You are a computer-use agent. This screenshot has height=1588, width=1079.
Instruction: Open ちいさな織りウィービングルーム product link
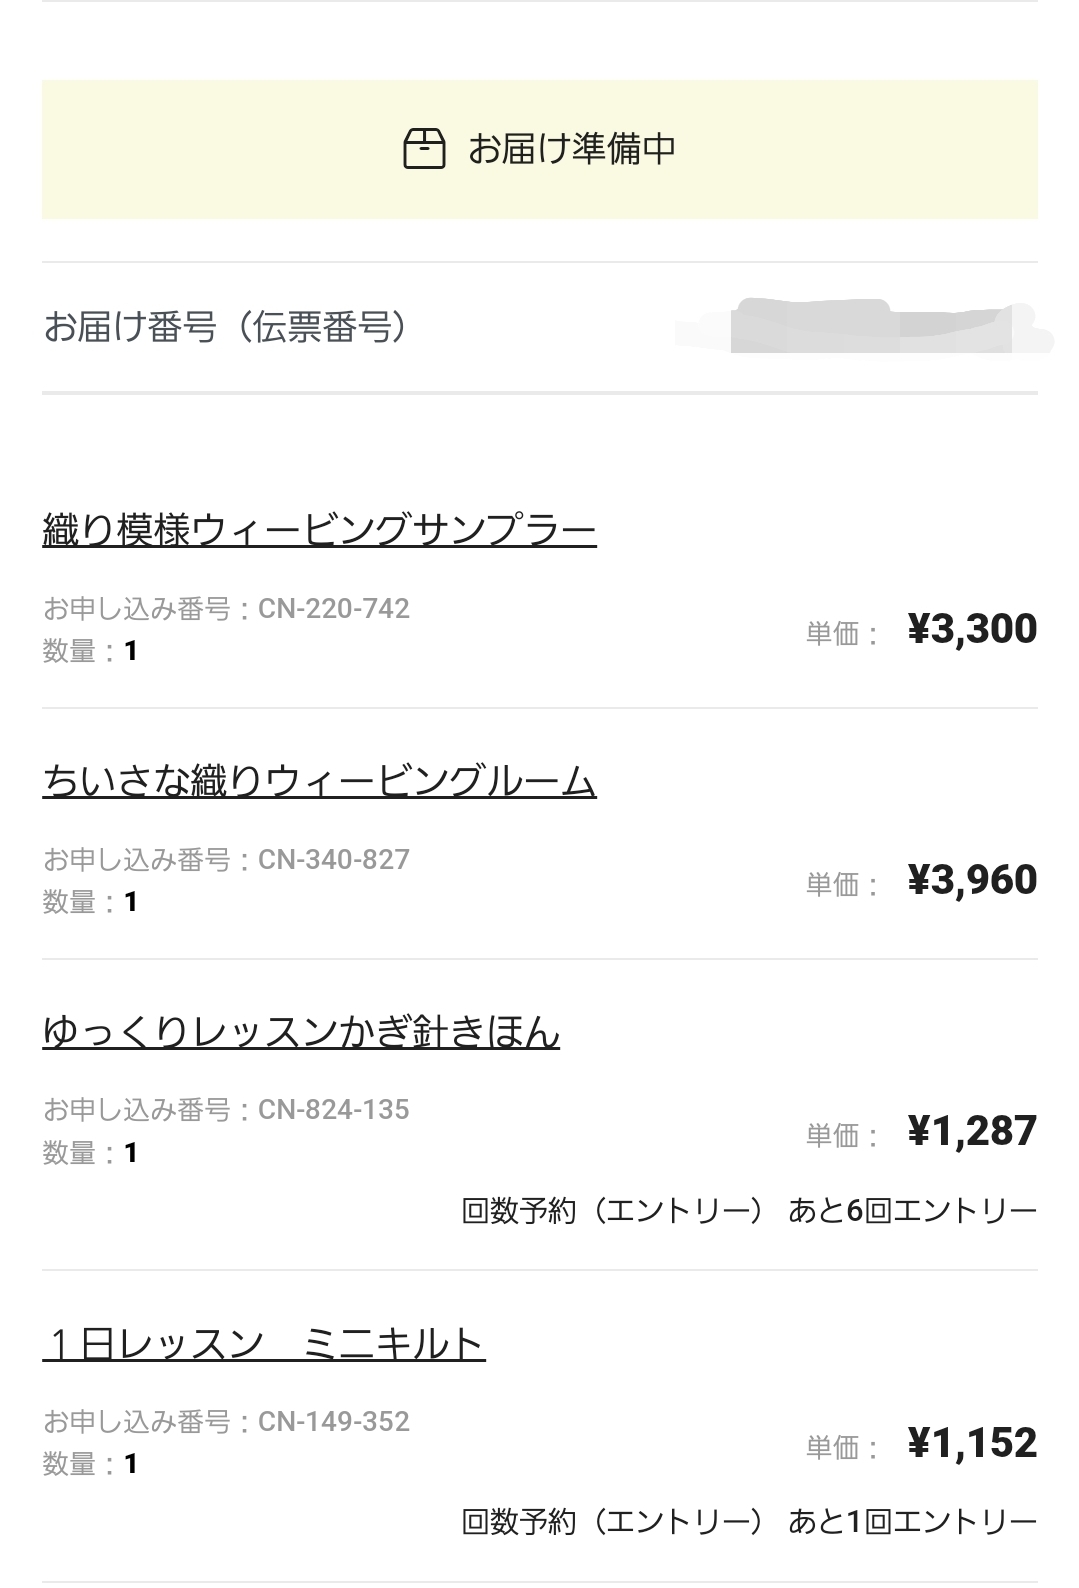(319, 781)
